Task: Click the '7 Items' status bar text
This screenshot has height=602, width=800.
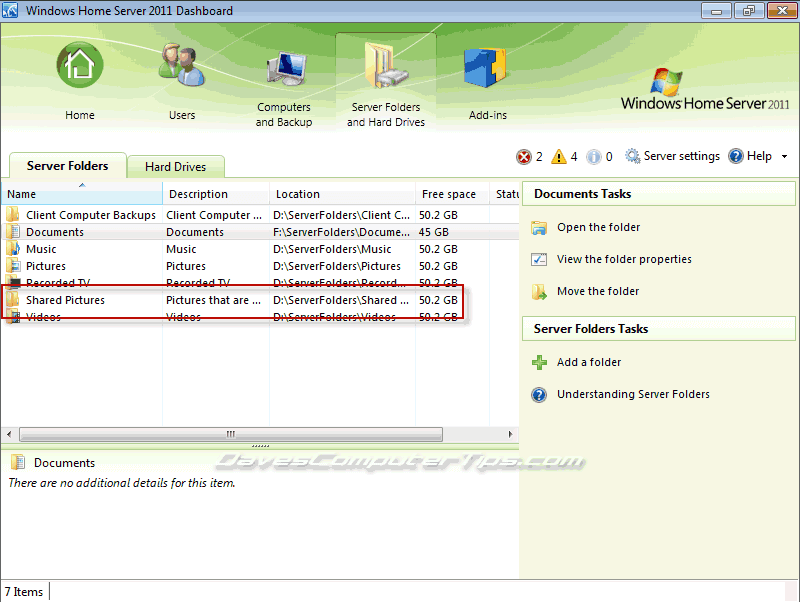Action: tap(24, 592)
